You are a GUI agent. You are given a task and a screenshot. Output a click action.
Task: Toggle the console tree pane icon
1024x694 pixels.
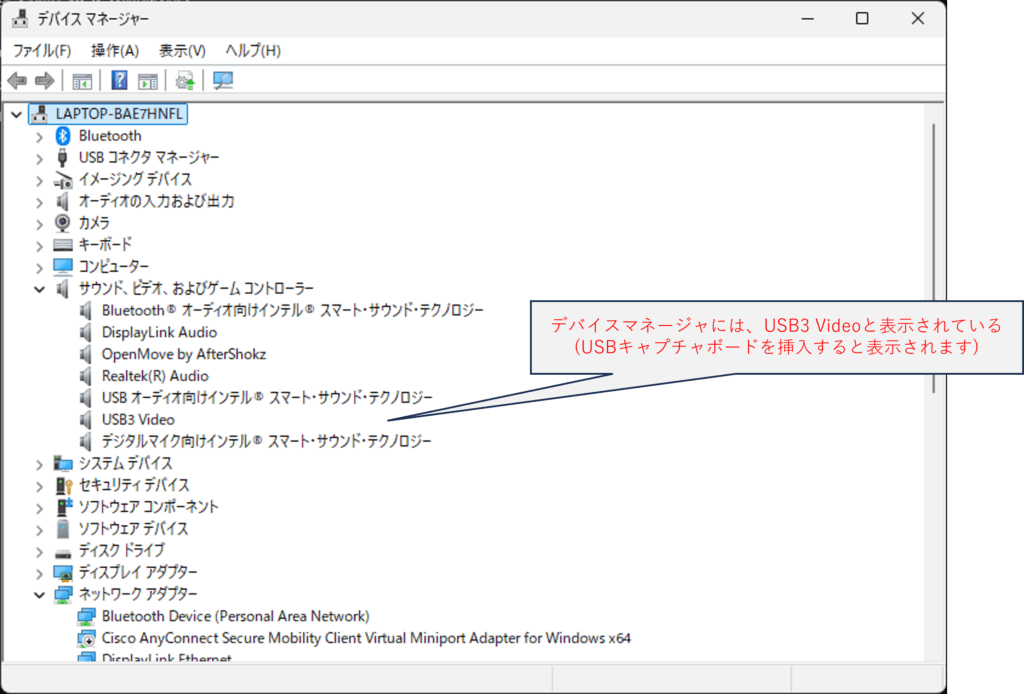point(82,81)
